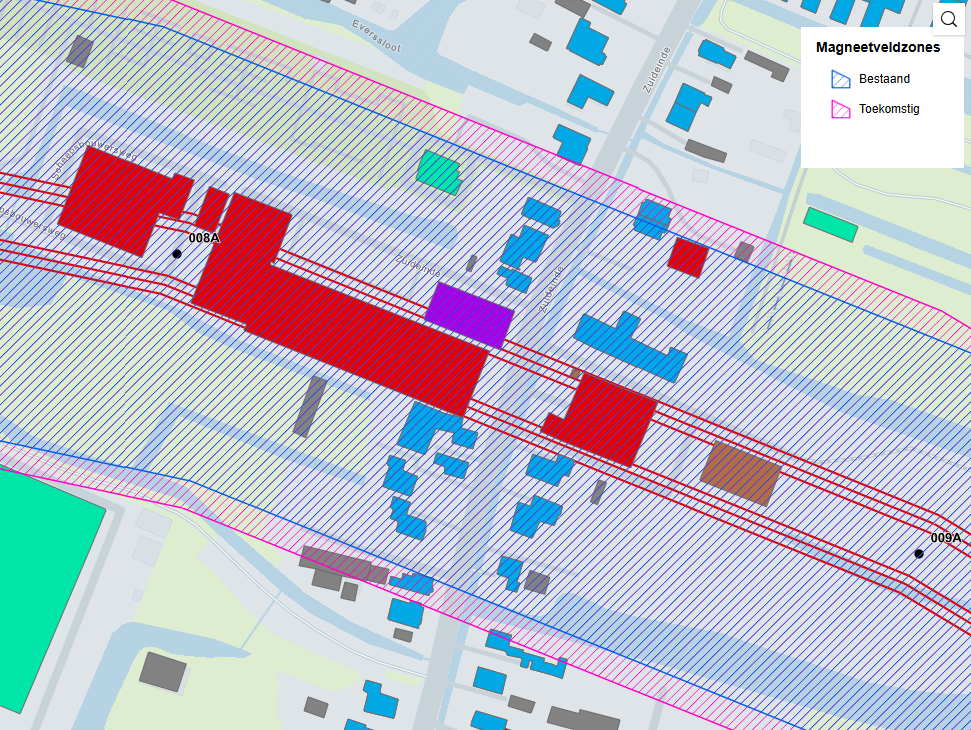971x730 pixels.
Task: Click the Toekomstig legend label
Action: click(x=889, y=109)
